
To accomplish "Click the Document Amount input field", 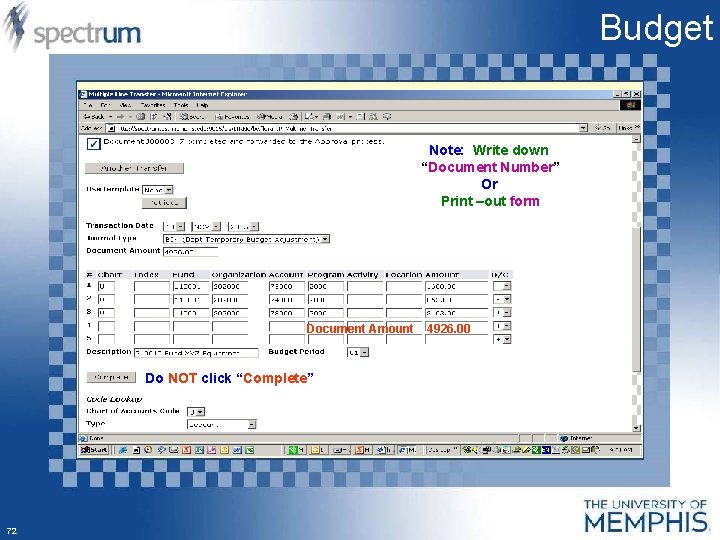I will click(190, 252).
